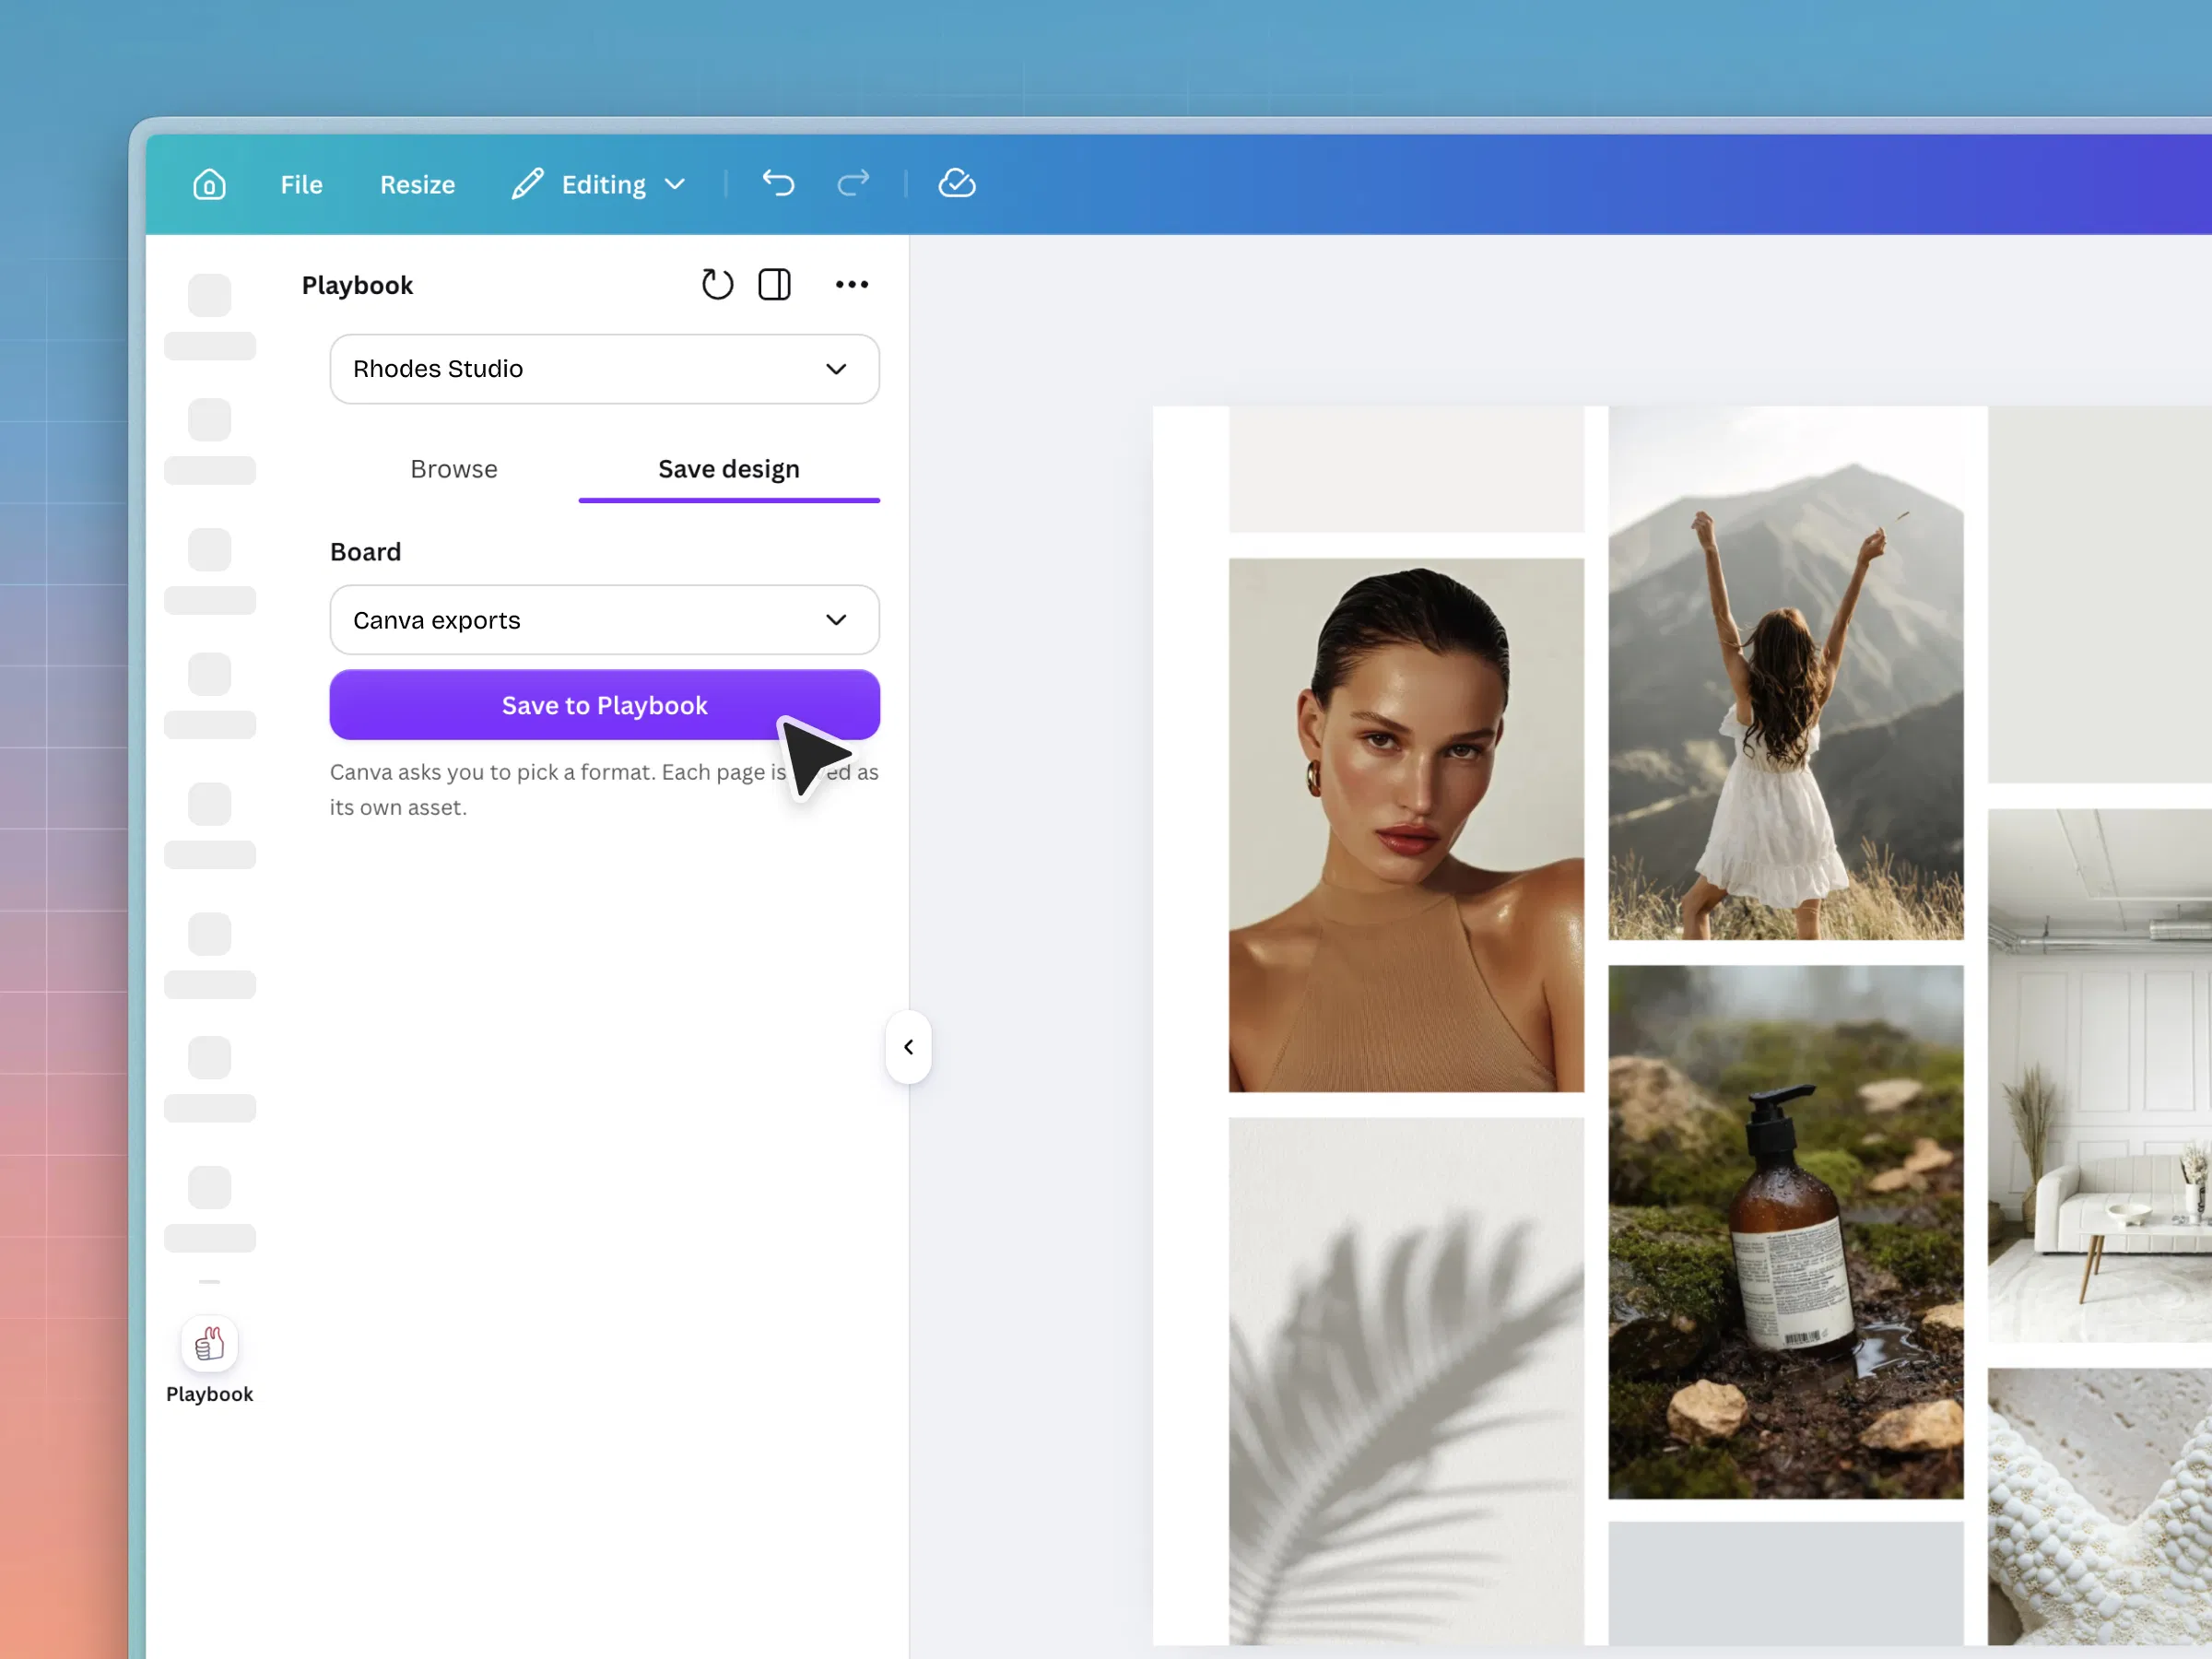Select the palm leaf shadow photo
Viewport: 2212px width, 1659px height.
(1405, 1382)
